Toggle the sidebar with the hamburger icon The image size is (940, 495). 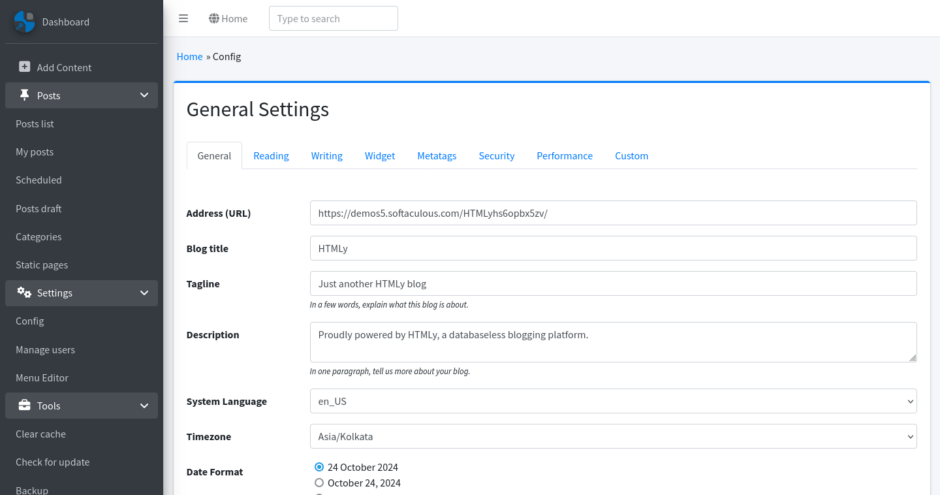(x=183, y=19)
